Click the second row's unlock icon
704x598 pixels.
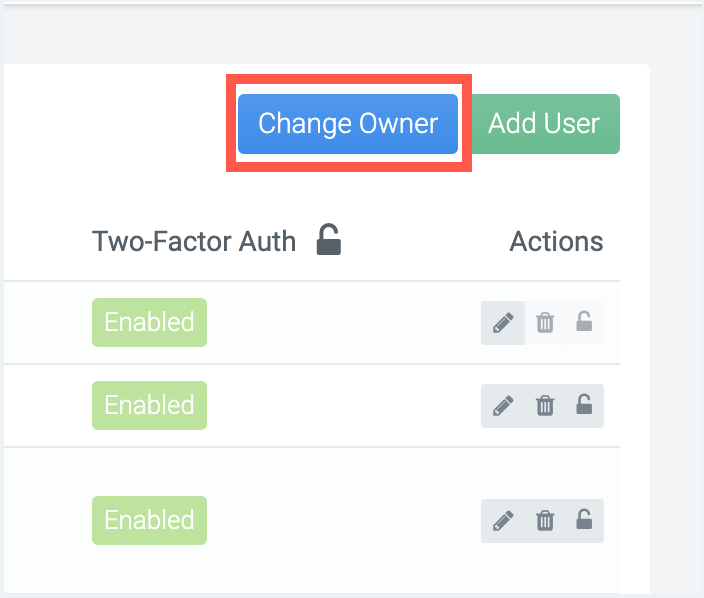pyautogui.click(x=584, y=405)
